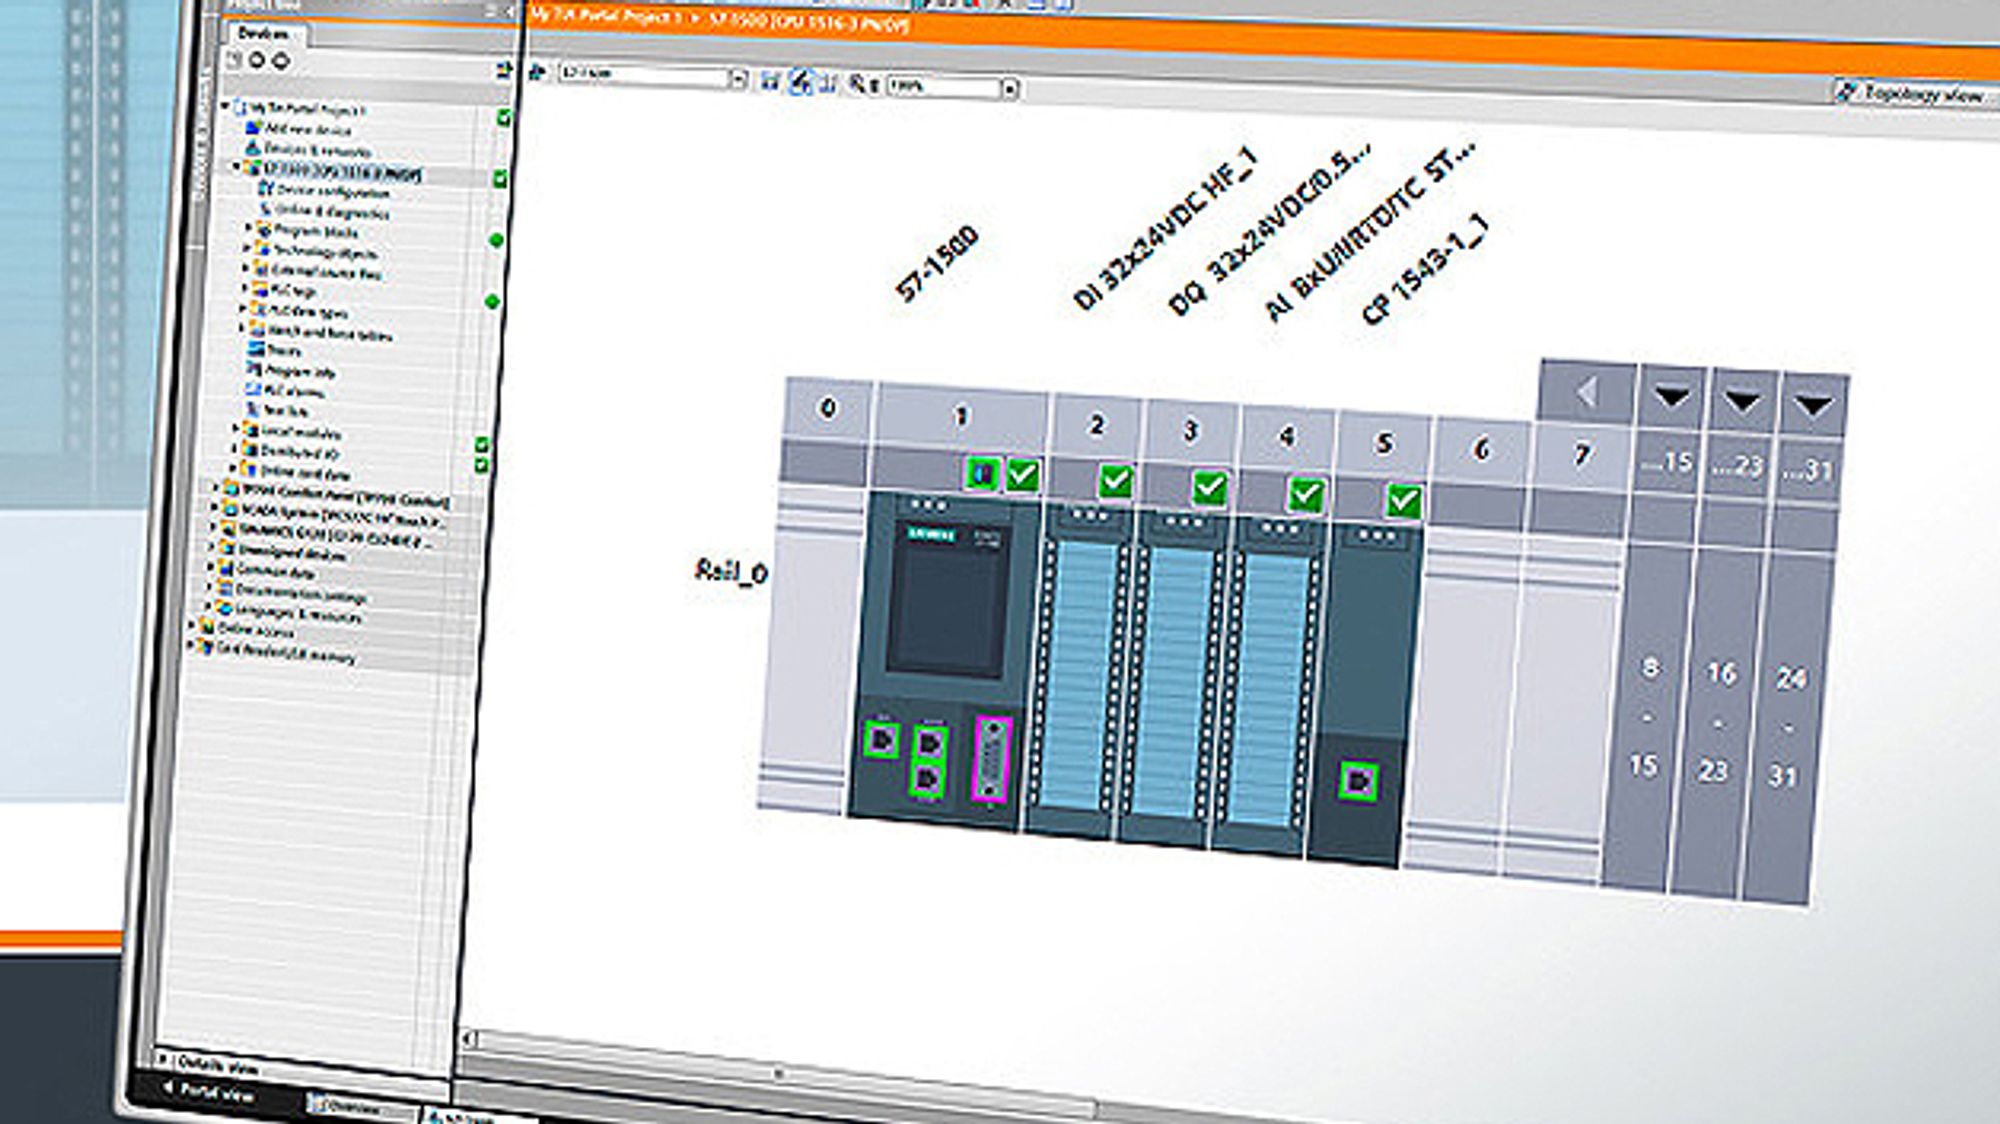Viewport: 2000px width, 1124px height.
Task: Click the icon left of device selector box
Action: pos(538,72)
